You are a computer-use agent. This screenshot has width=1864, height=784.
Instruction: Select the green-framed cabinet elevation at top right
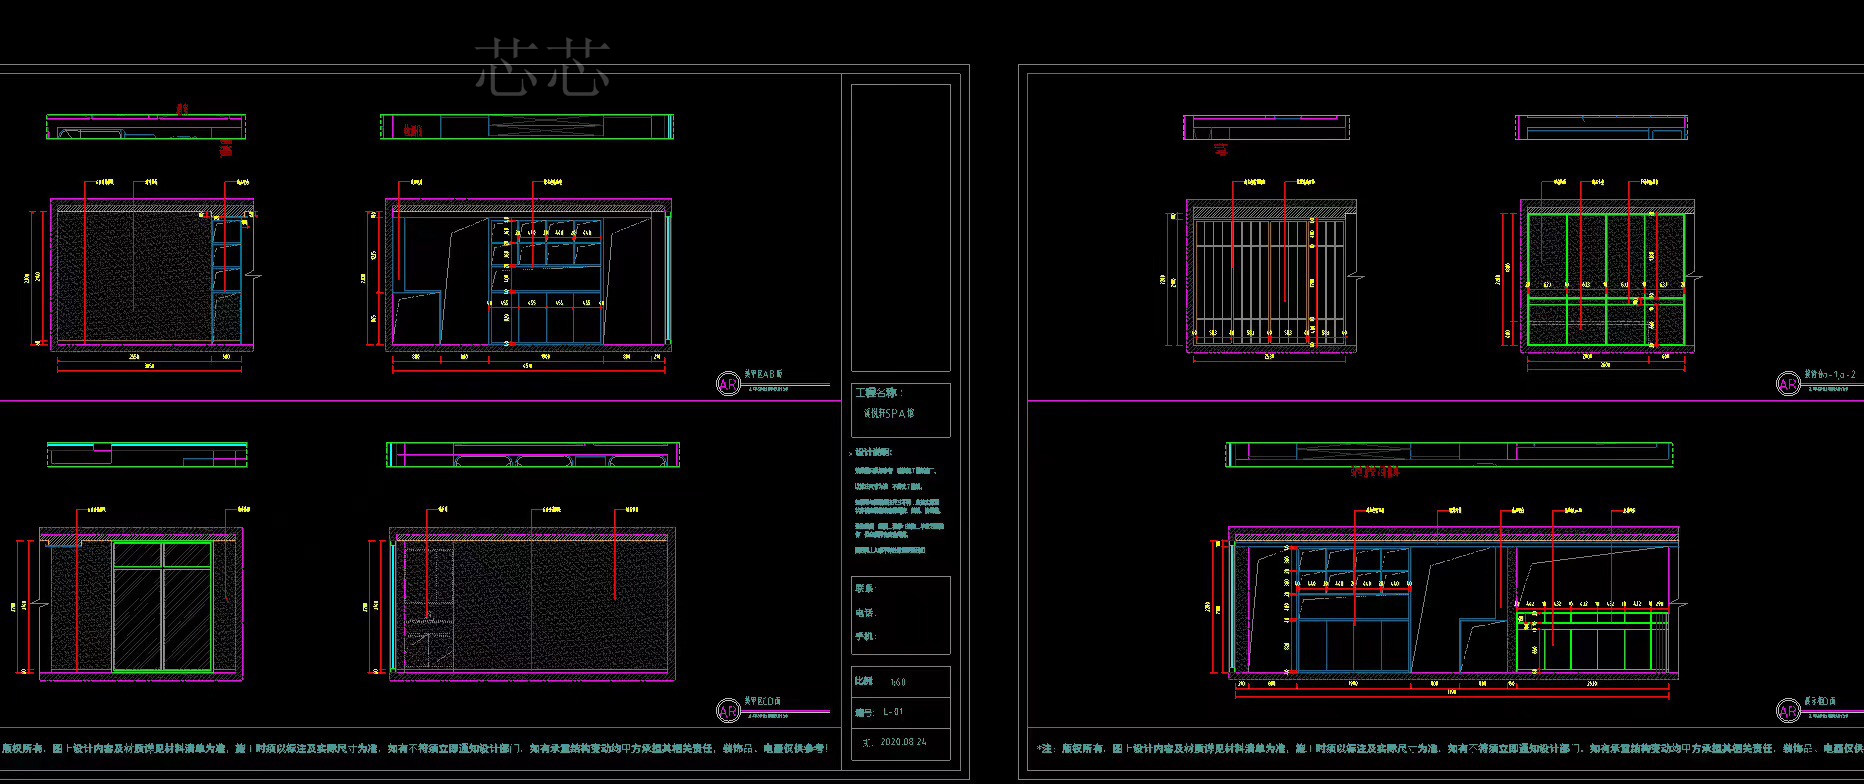[1604, 280]
